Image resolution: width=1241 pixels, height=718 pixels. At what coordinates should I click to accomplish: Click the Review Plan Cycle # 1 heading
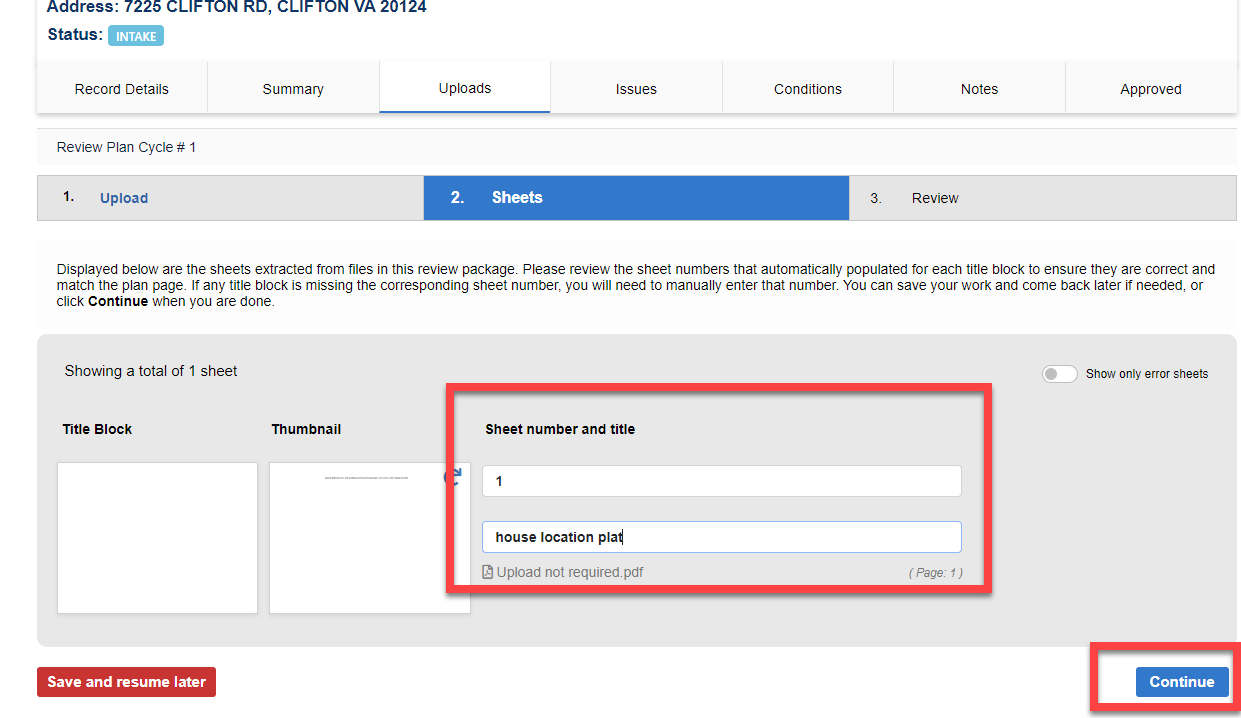[127, 147]
